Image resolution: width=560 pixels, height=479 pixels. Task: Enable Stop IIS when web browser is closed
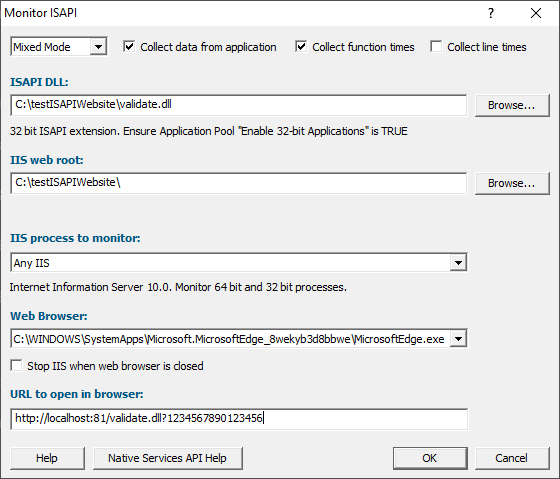click(x=16, y=366)
